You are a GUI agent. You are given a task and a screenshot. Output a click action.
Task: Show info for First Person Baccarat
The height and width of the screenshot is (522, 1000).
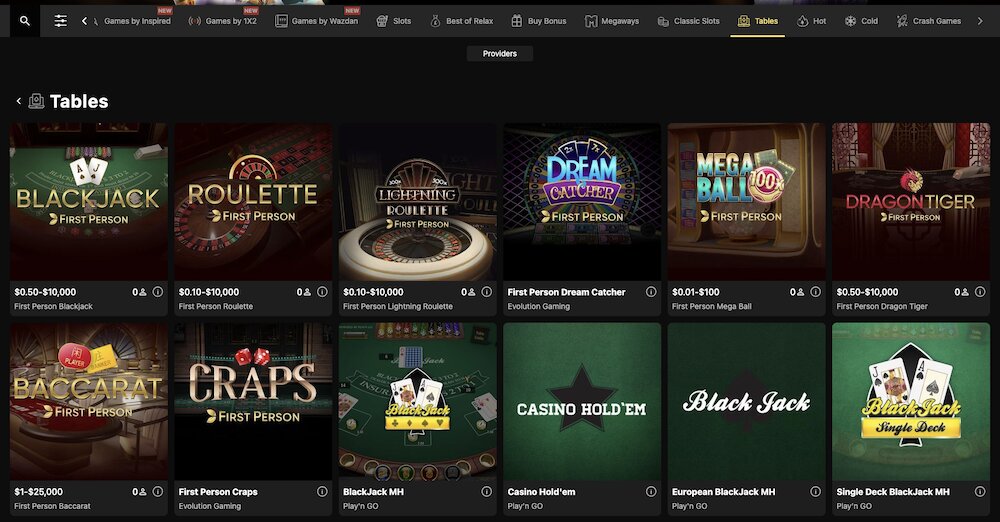[x=158, y=491]
